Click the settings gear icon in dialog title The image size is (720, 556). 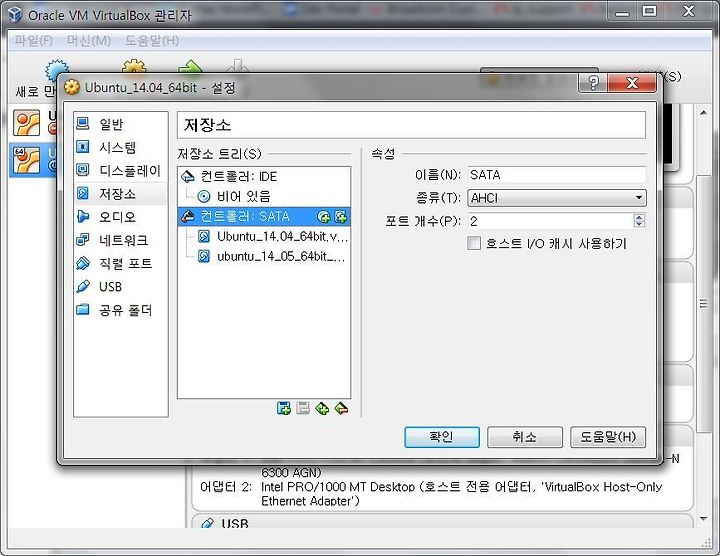point(71,87)
